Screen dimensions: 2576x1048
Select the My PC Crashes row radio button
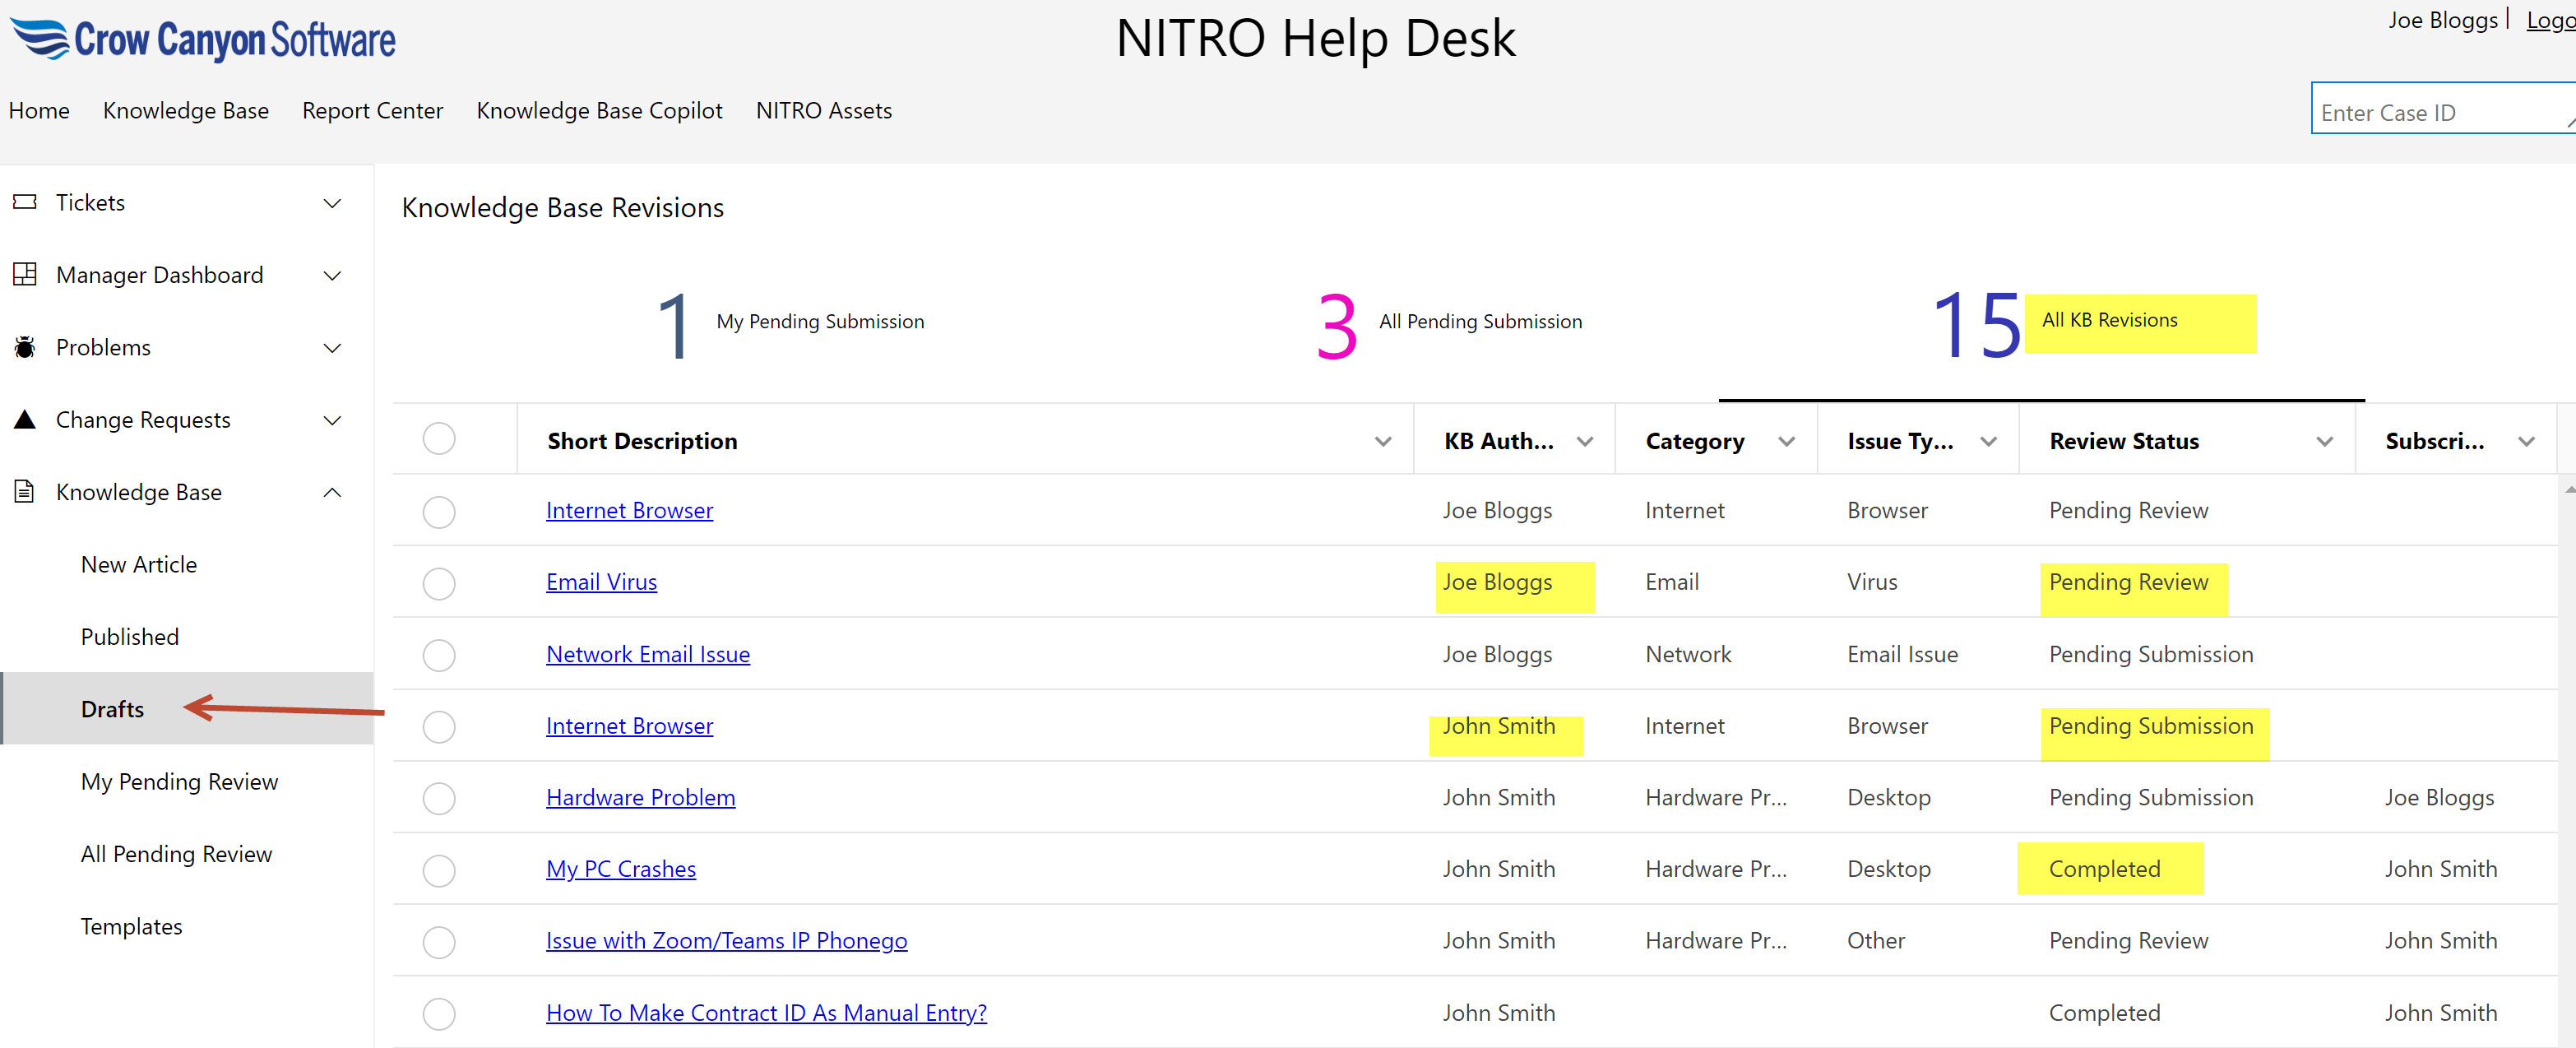coord(439,870)
